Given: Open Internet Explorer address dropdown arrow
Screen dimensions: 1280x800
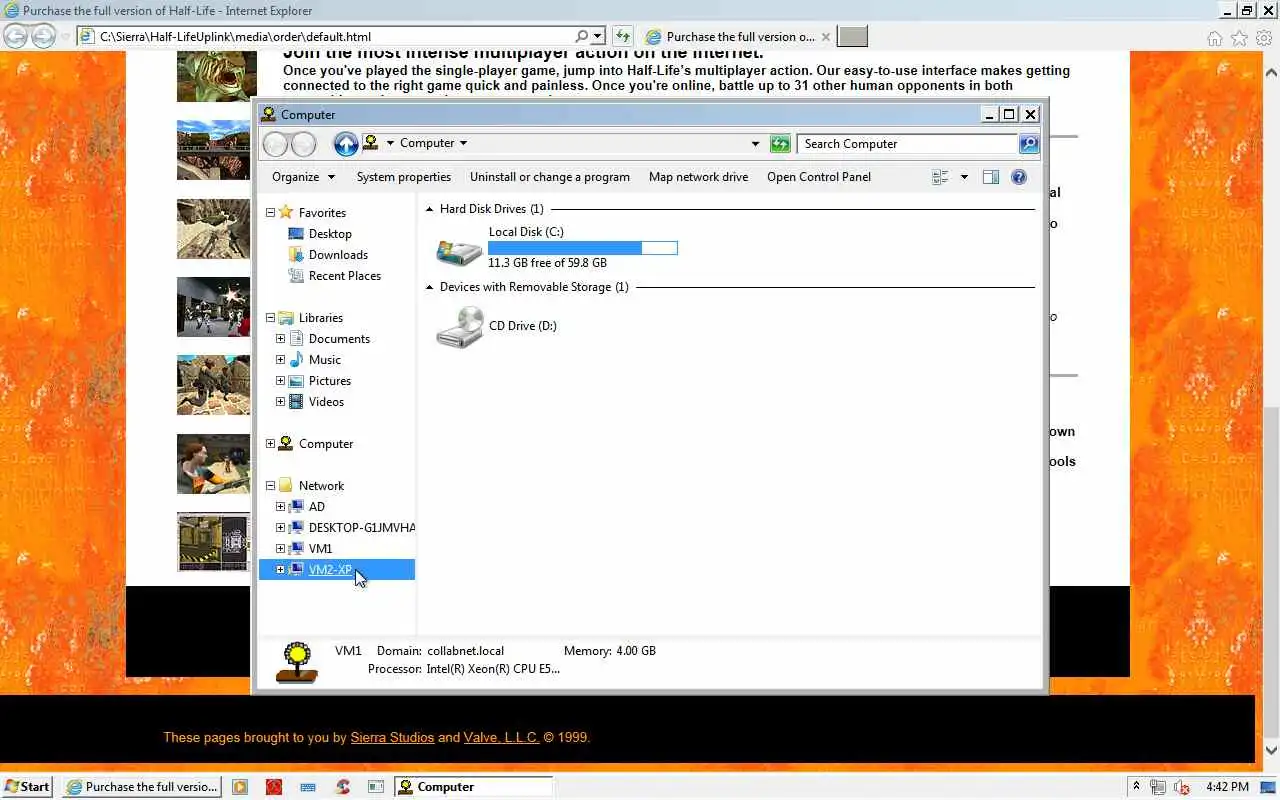Looking at the screenshot, I should click(598, 37).
